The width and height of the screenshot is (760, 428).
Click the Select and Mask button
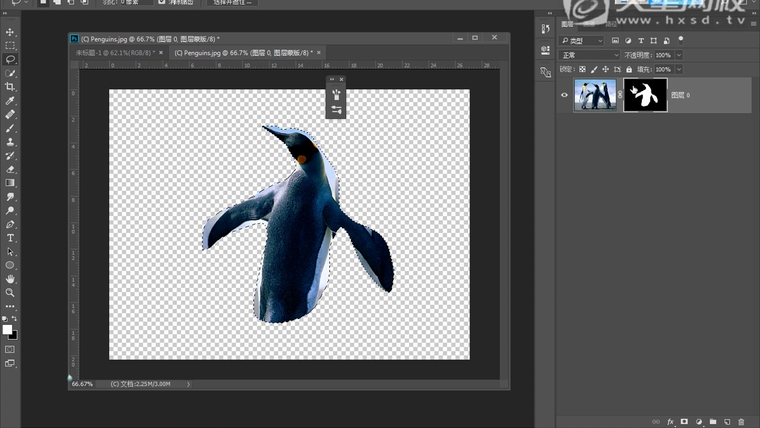pyautogui.click(x=233, y=3)
